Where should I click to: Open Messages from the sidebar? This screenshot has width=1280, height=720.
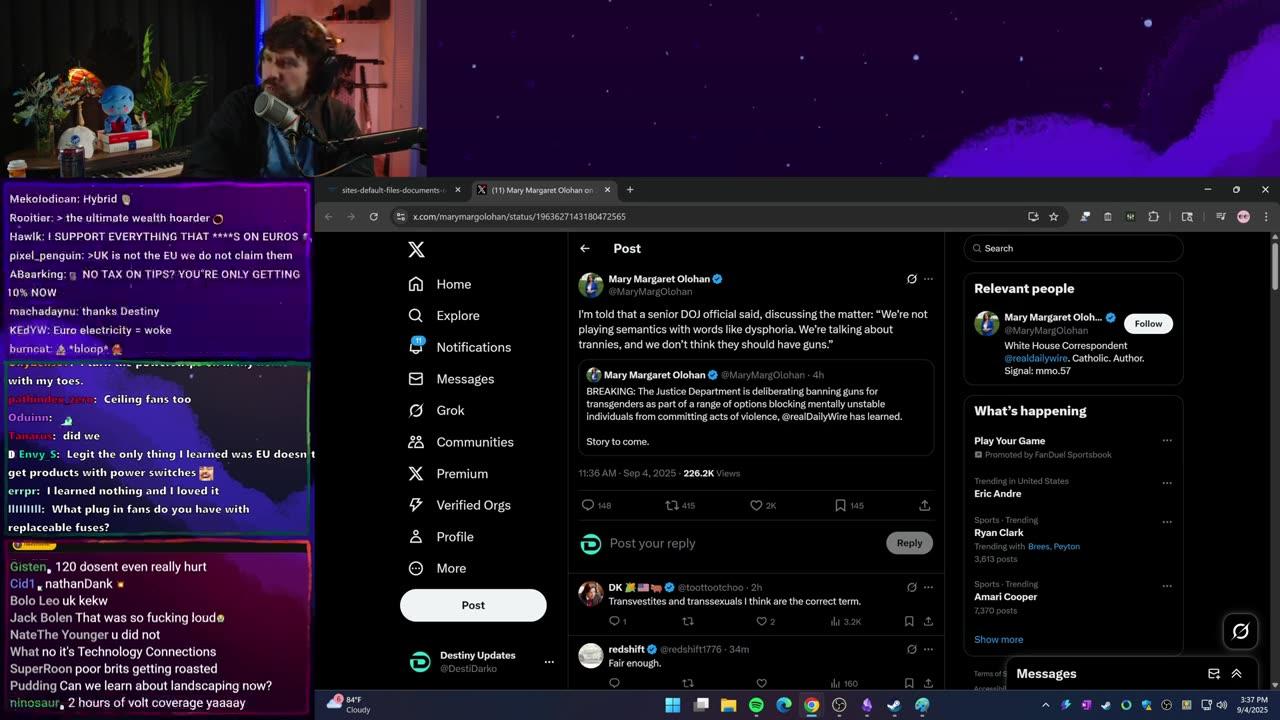click(x=452, y=379)
